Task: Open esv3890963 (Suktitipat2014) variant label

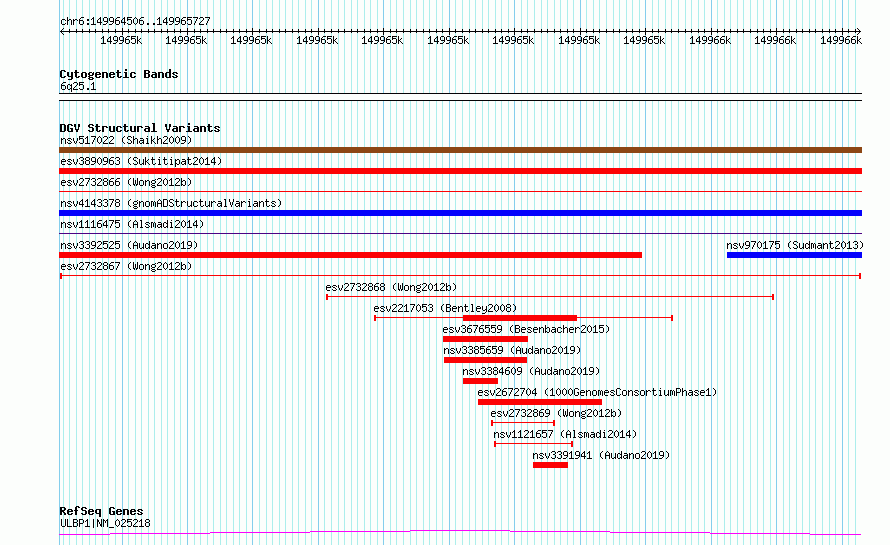Action: [141, 161]
